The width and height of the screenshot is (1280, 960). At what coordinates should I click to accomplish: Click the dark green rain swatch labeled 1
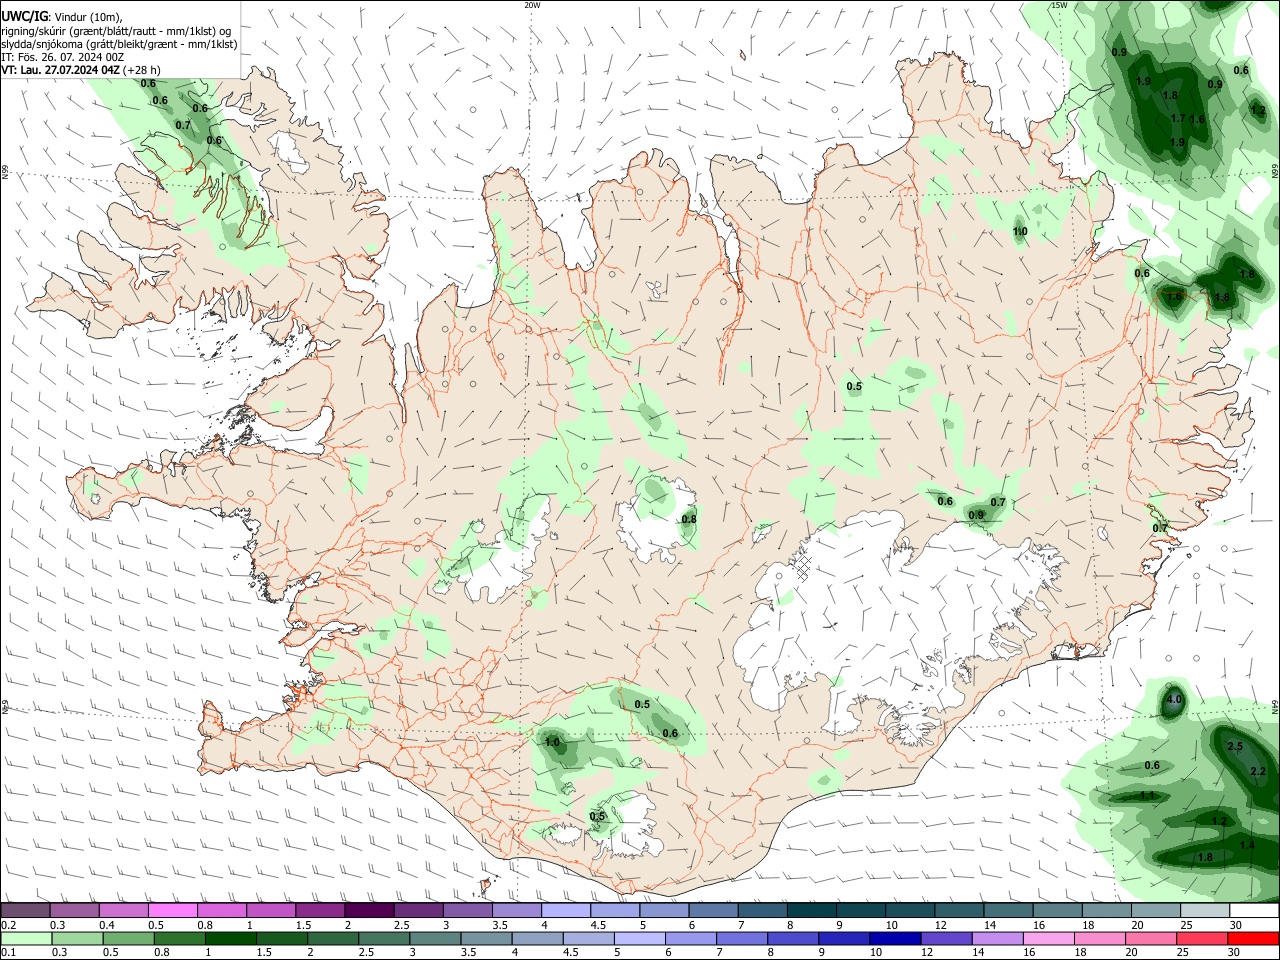[x=229, y=939]
